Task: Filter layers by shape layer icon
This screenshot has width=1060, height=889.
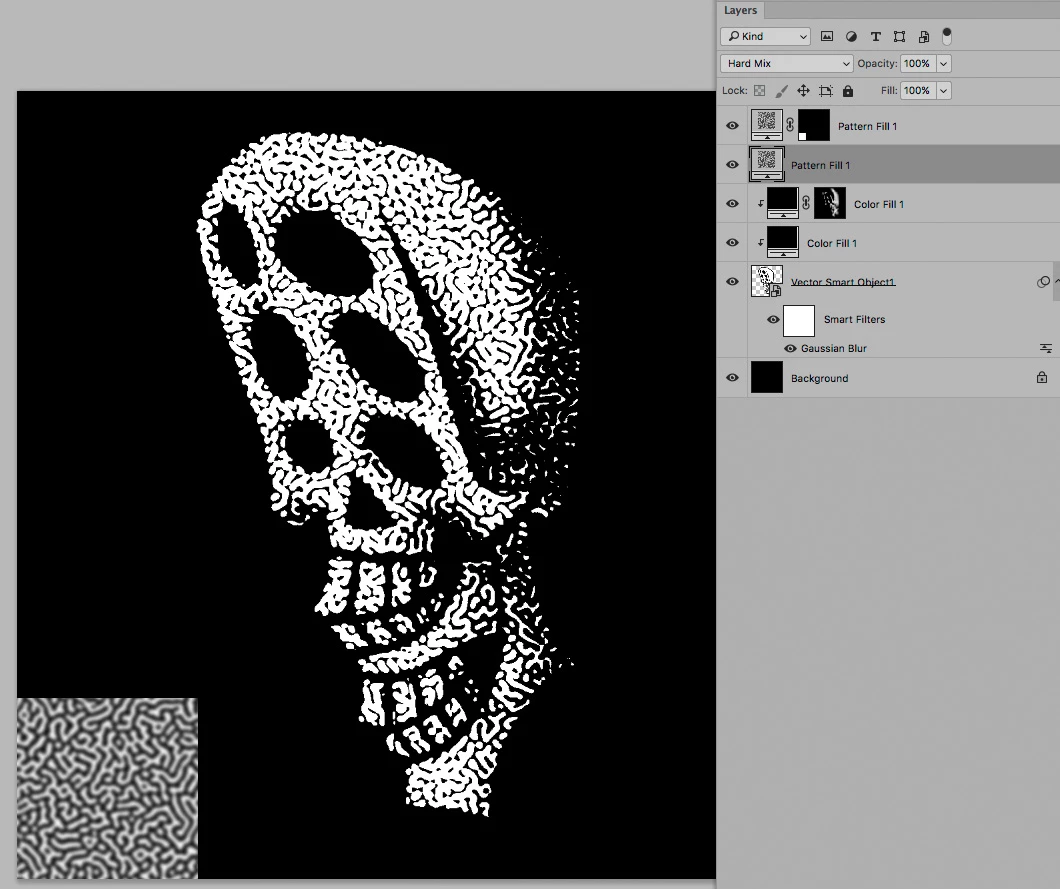Action: click(899, 37)
